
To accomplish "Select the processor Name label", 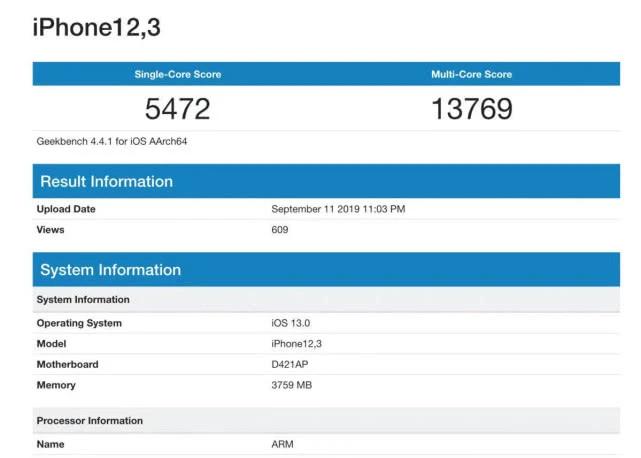I will pos(50,444).
